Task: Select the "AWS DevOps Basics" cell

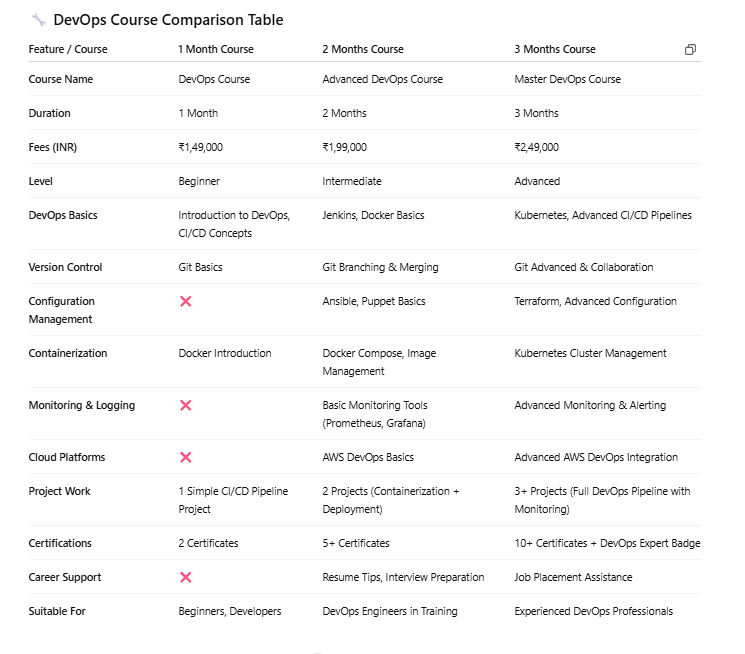Action: coord(368,457)
